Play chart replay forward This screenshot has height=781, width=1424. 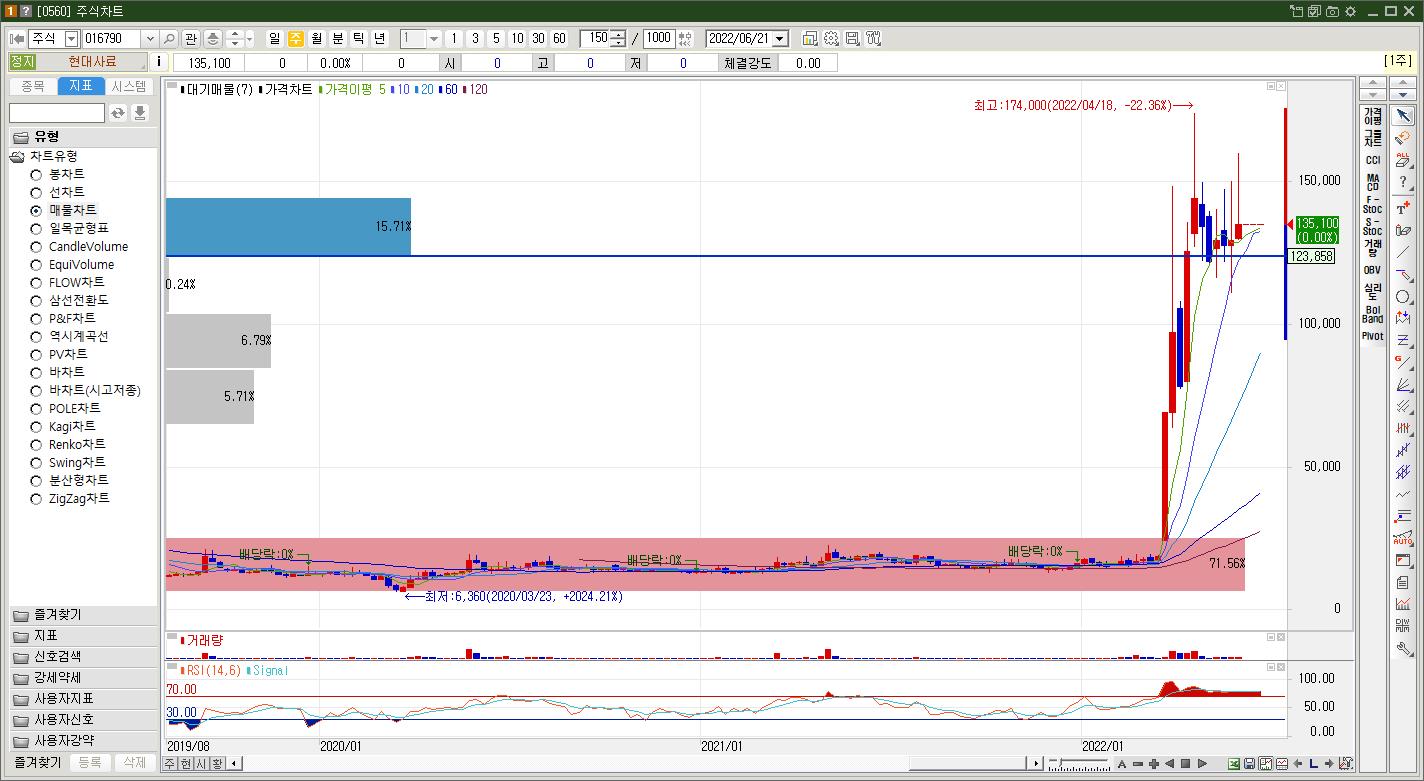1202,764
